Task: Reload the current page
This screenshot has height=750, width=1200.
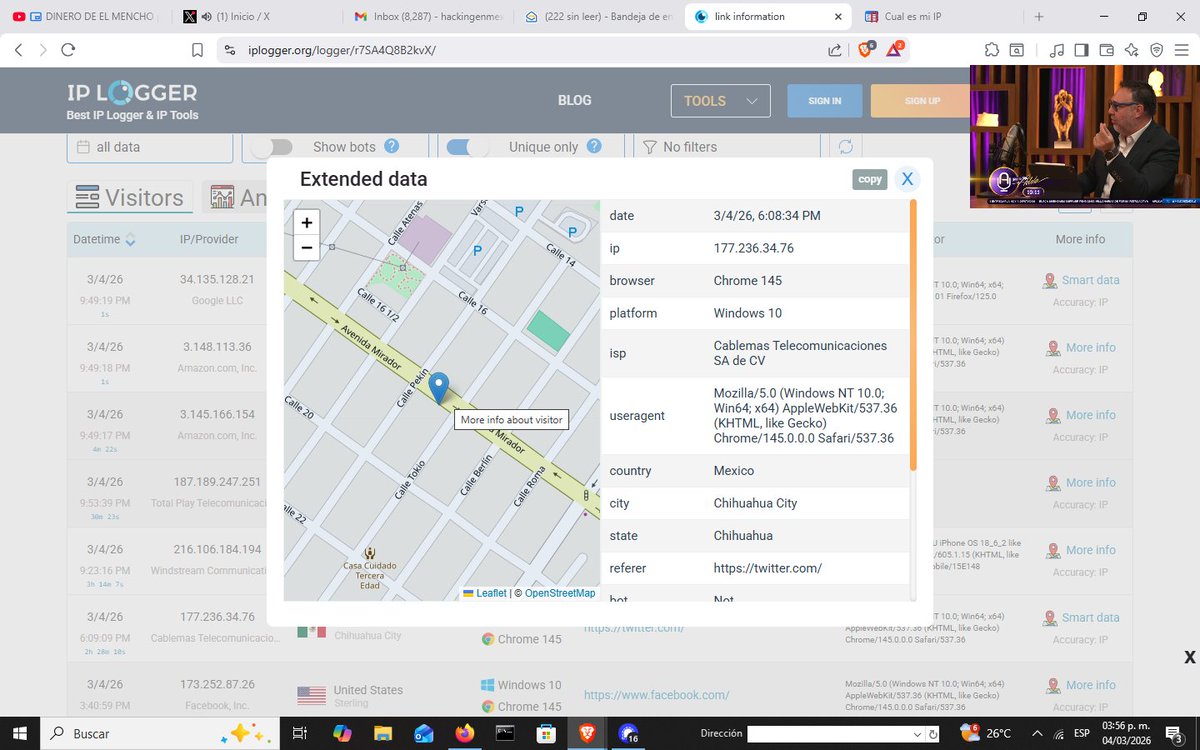Action: point(68,49)
